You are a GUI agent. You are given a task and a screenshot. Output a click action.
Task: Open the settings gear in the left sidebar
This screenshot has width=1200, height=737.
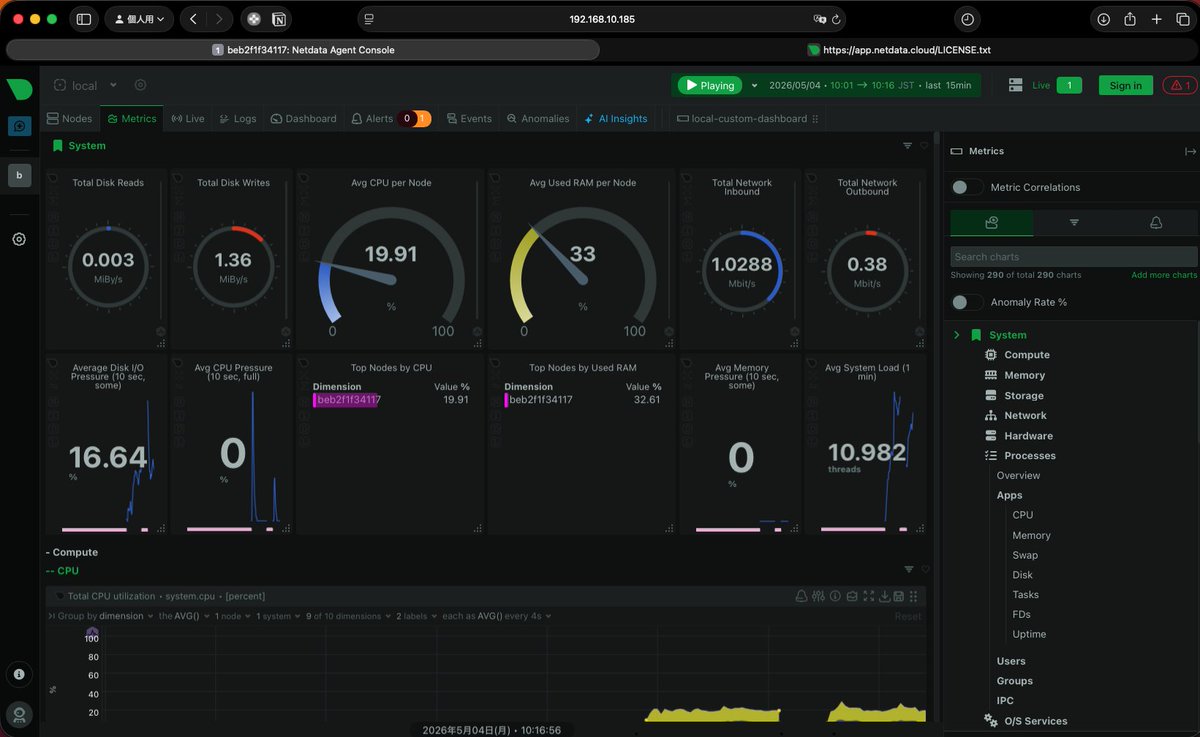19,239
